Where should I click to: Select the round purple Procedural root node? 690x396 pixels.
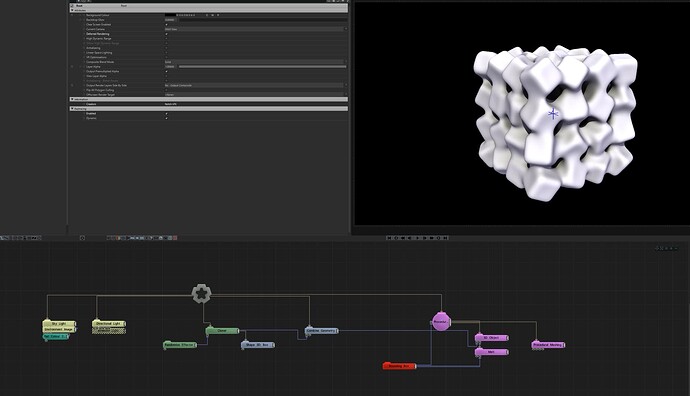click(441, 322)
